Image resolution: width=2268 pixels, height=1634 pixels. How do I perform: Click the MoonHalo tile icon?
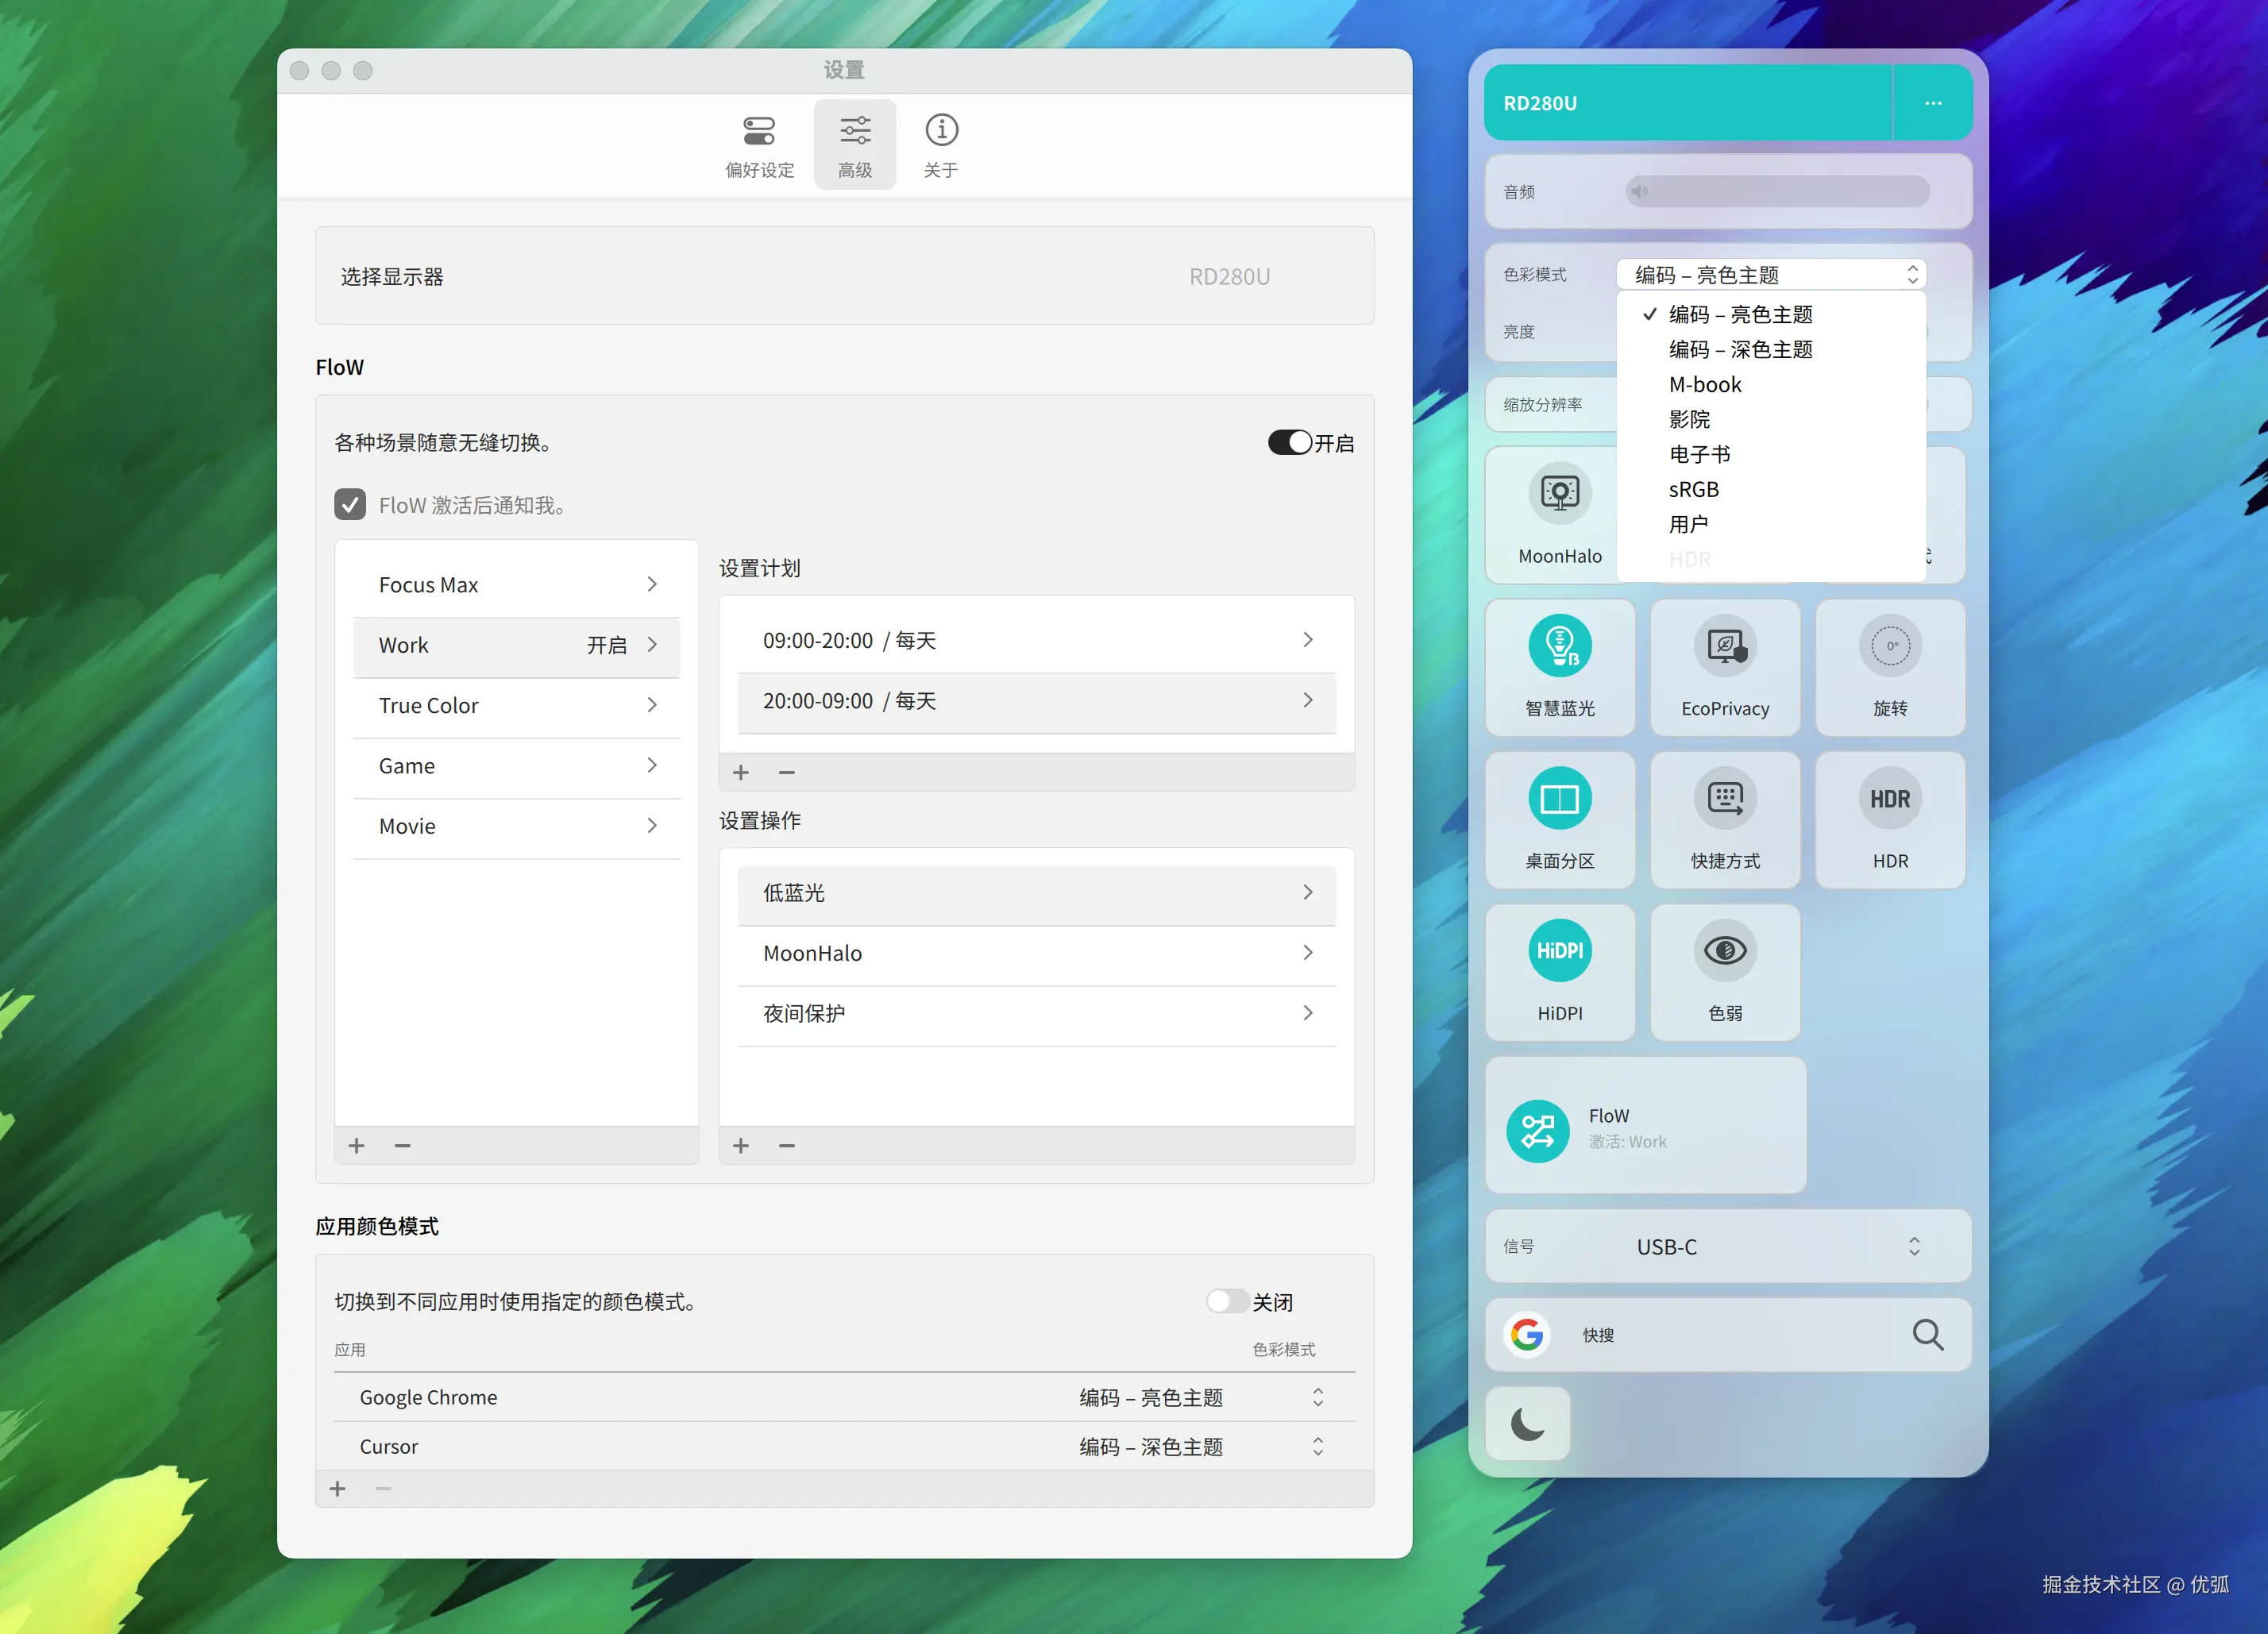click(x=1559, y=494)
